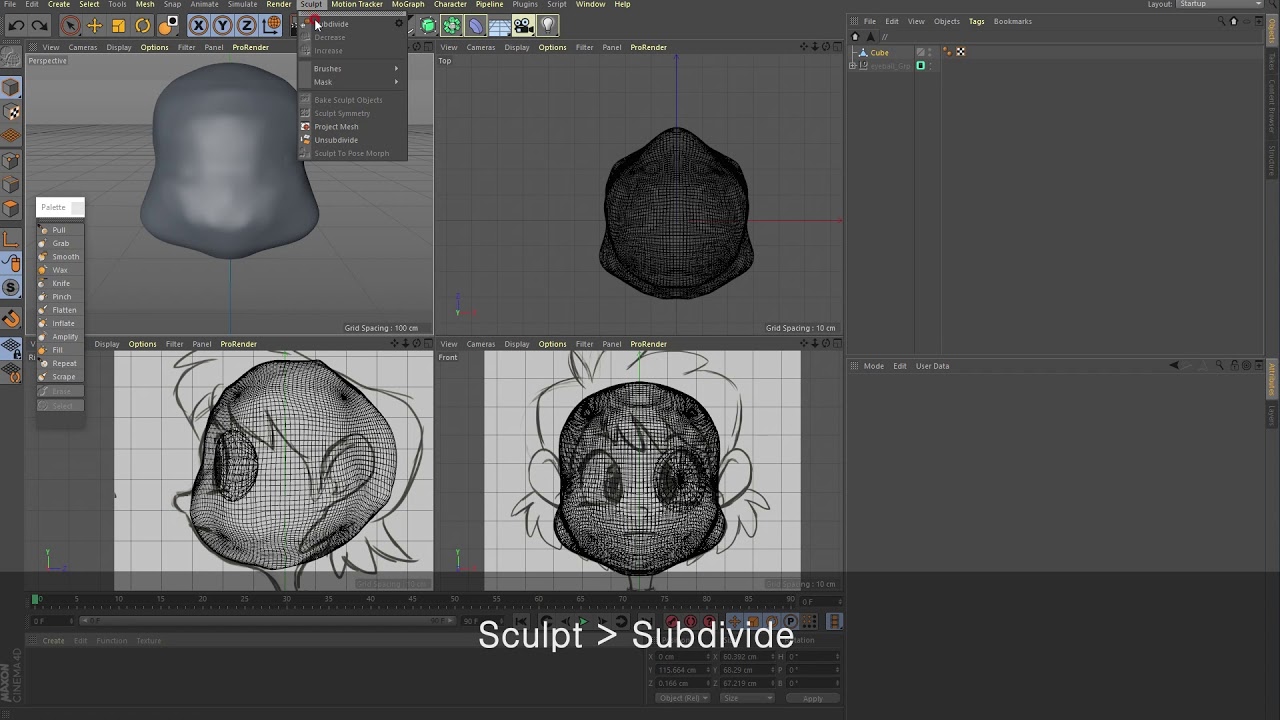Screen dimensions: 1280x720
Task: Toggle eyeball_Grp green layer tag
Action: click(921, 66)
